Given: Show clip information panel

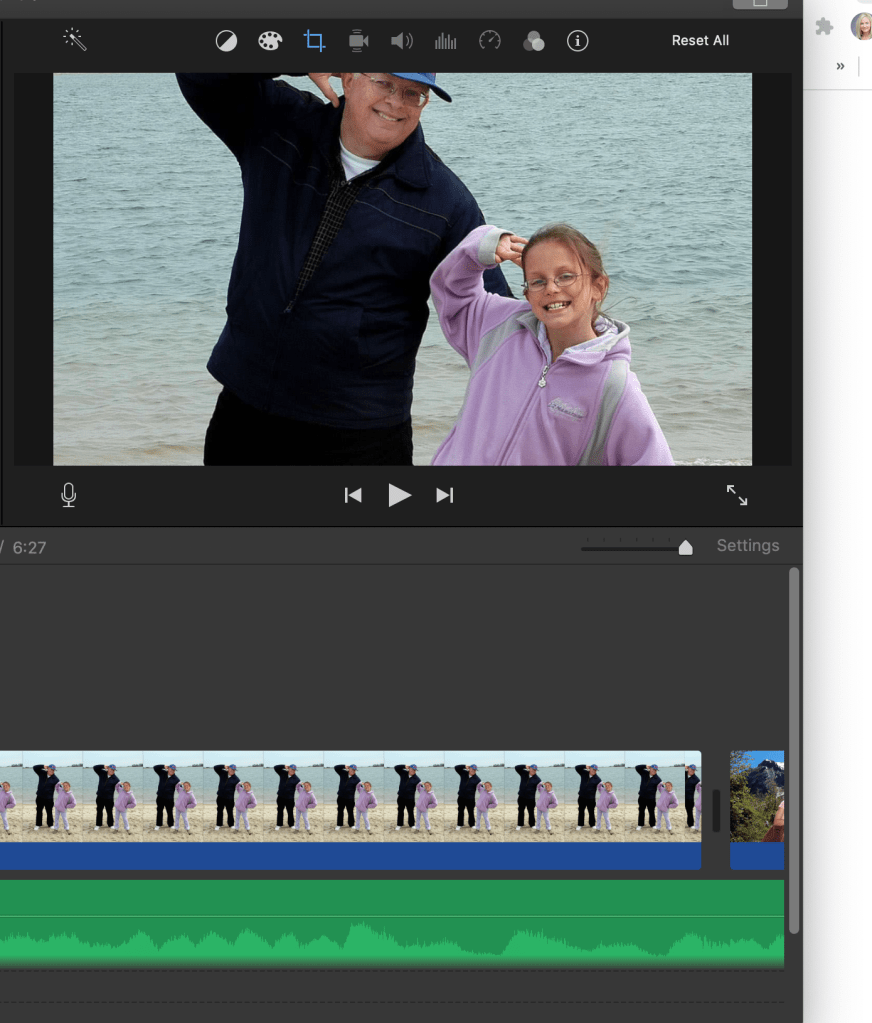Looking at the screenshot, I should 577,41.
